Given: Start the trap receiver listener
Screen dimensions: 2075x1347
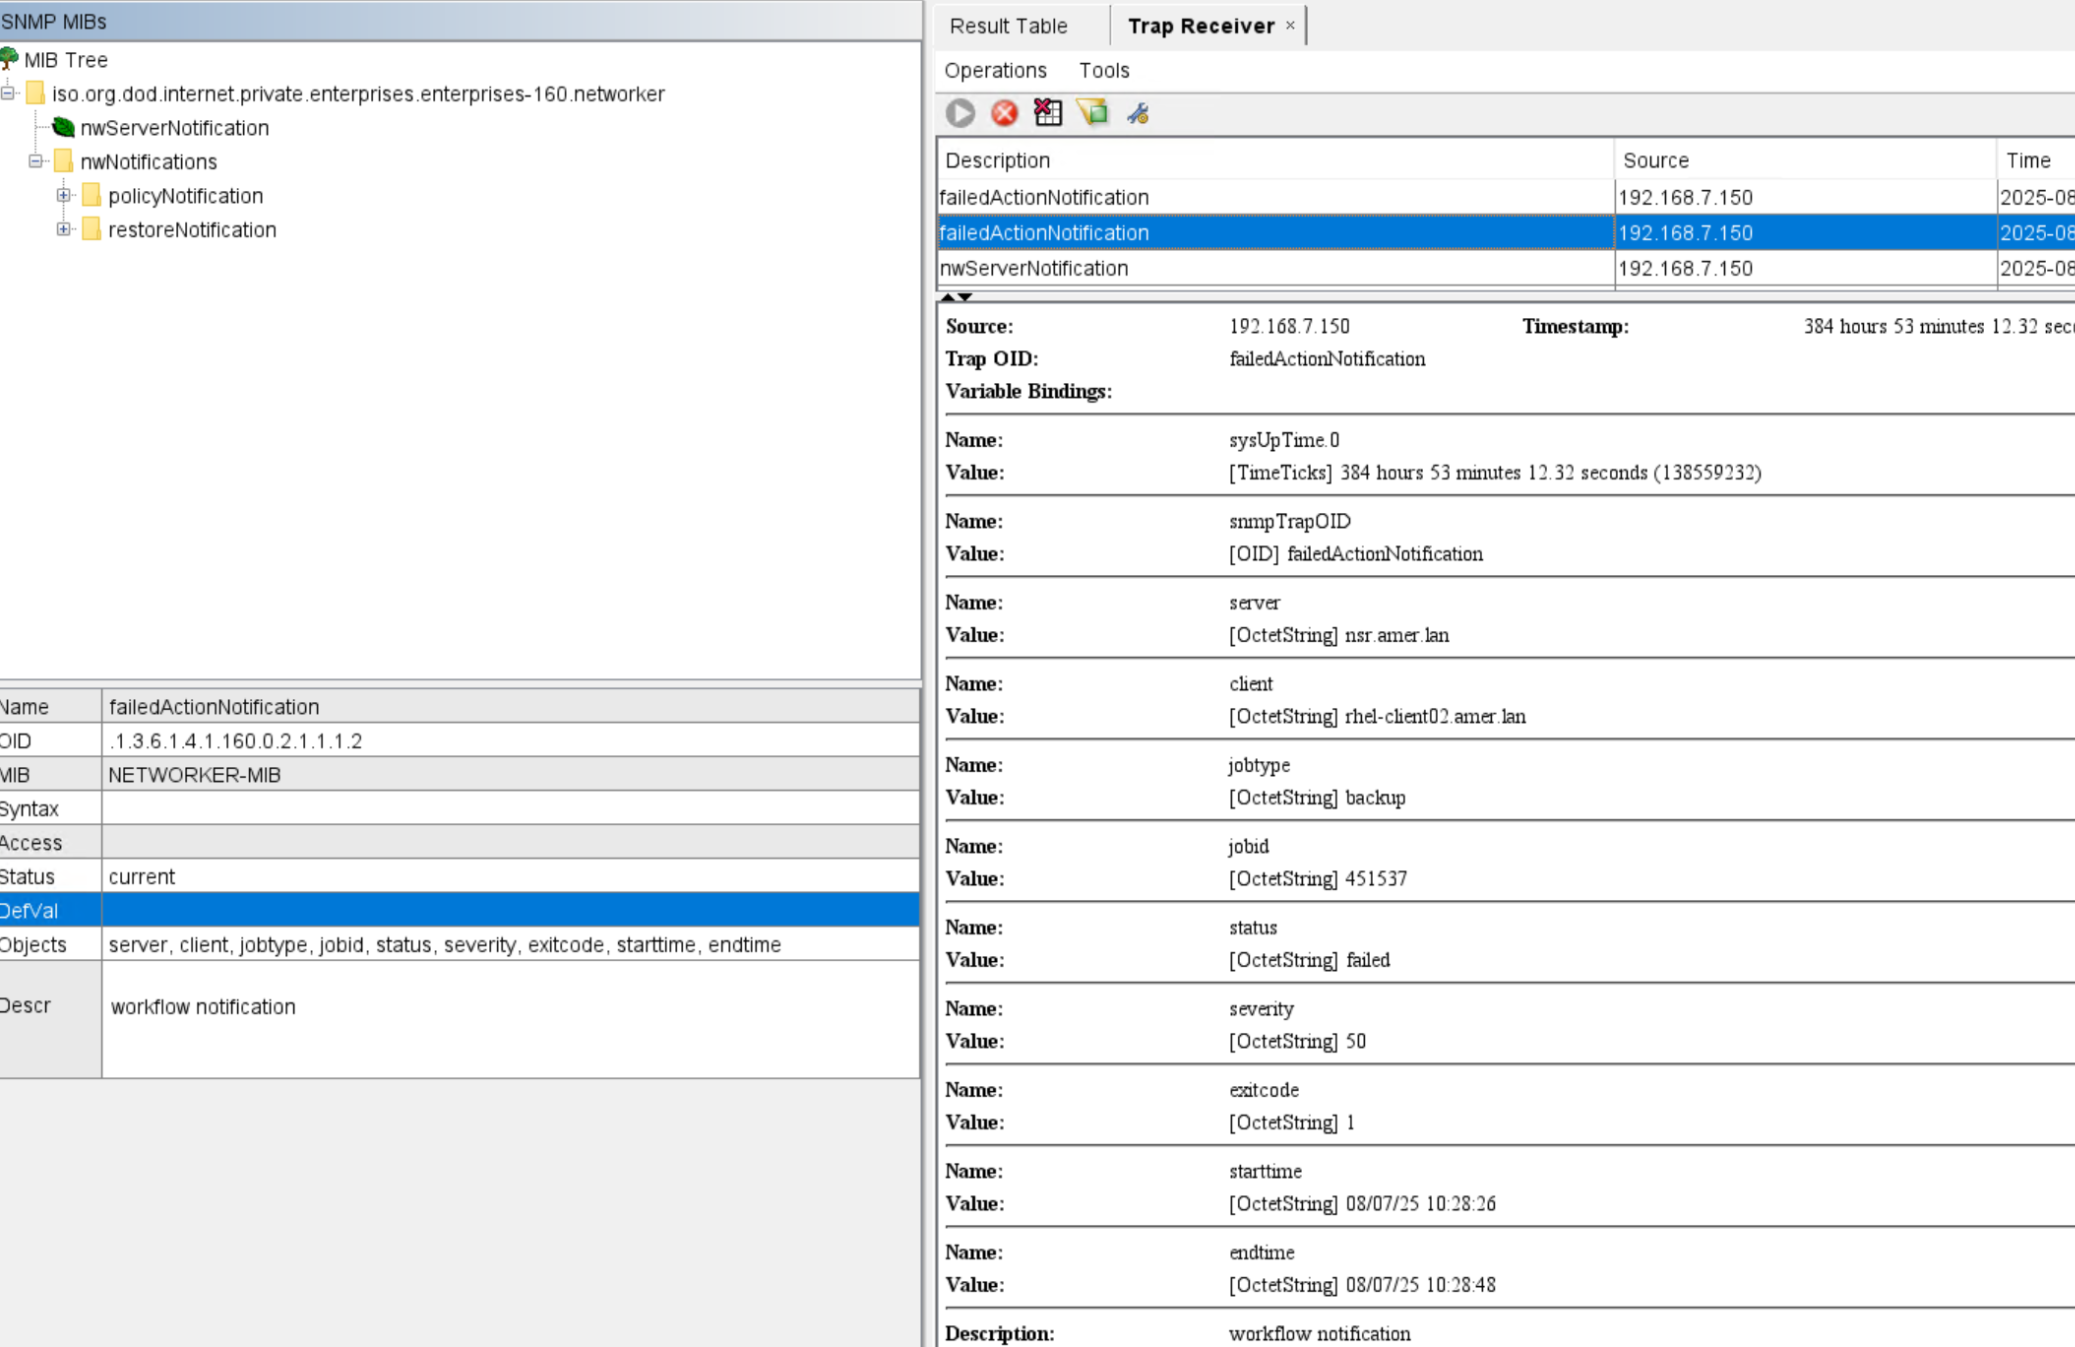Looking at the screenshot, I should click(x=960, y=113).
